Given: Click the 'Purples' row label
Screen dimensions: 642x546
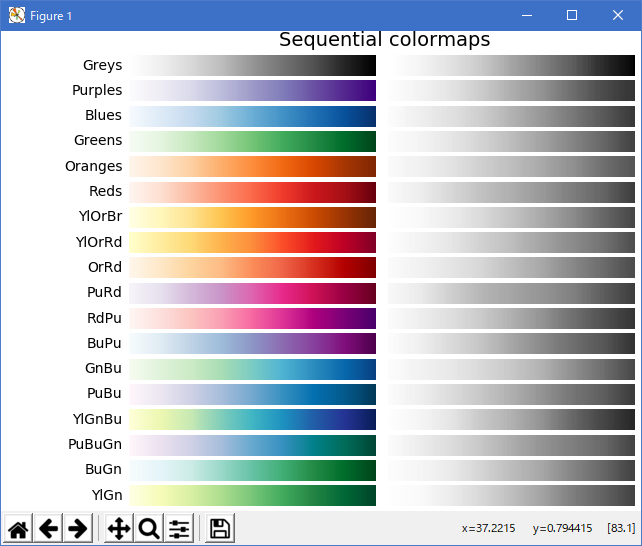Looking at the screenshot, I should pos(97,90).
